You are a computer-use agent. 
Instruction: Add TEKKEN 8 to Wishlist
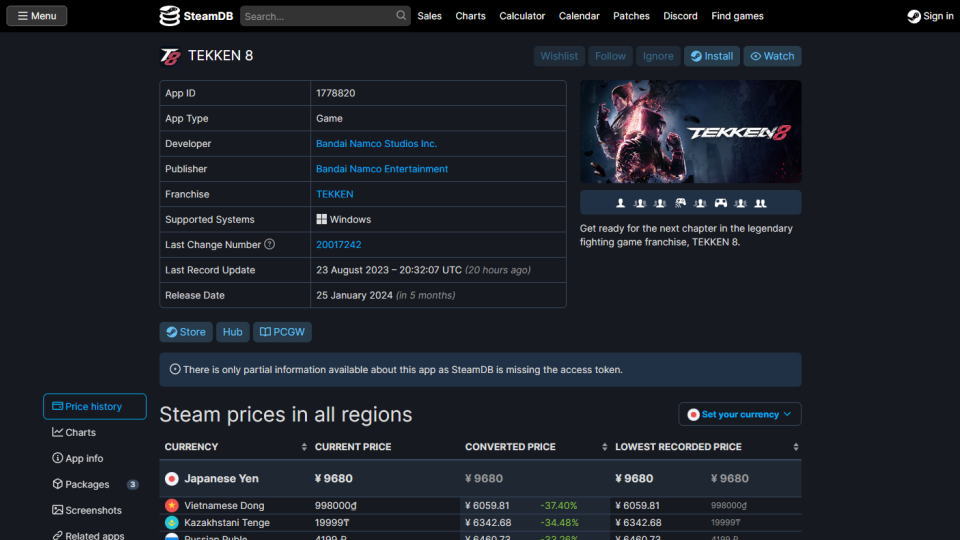559,56
